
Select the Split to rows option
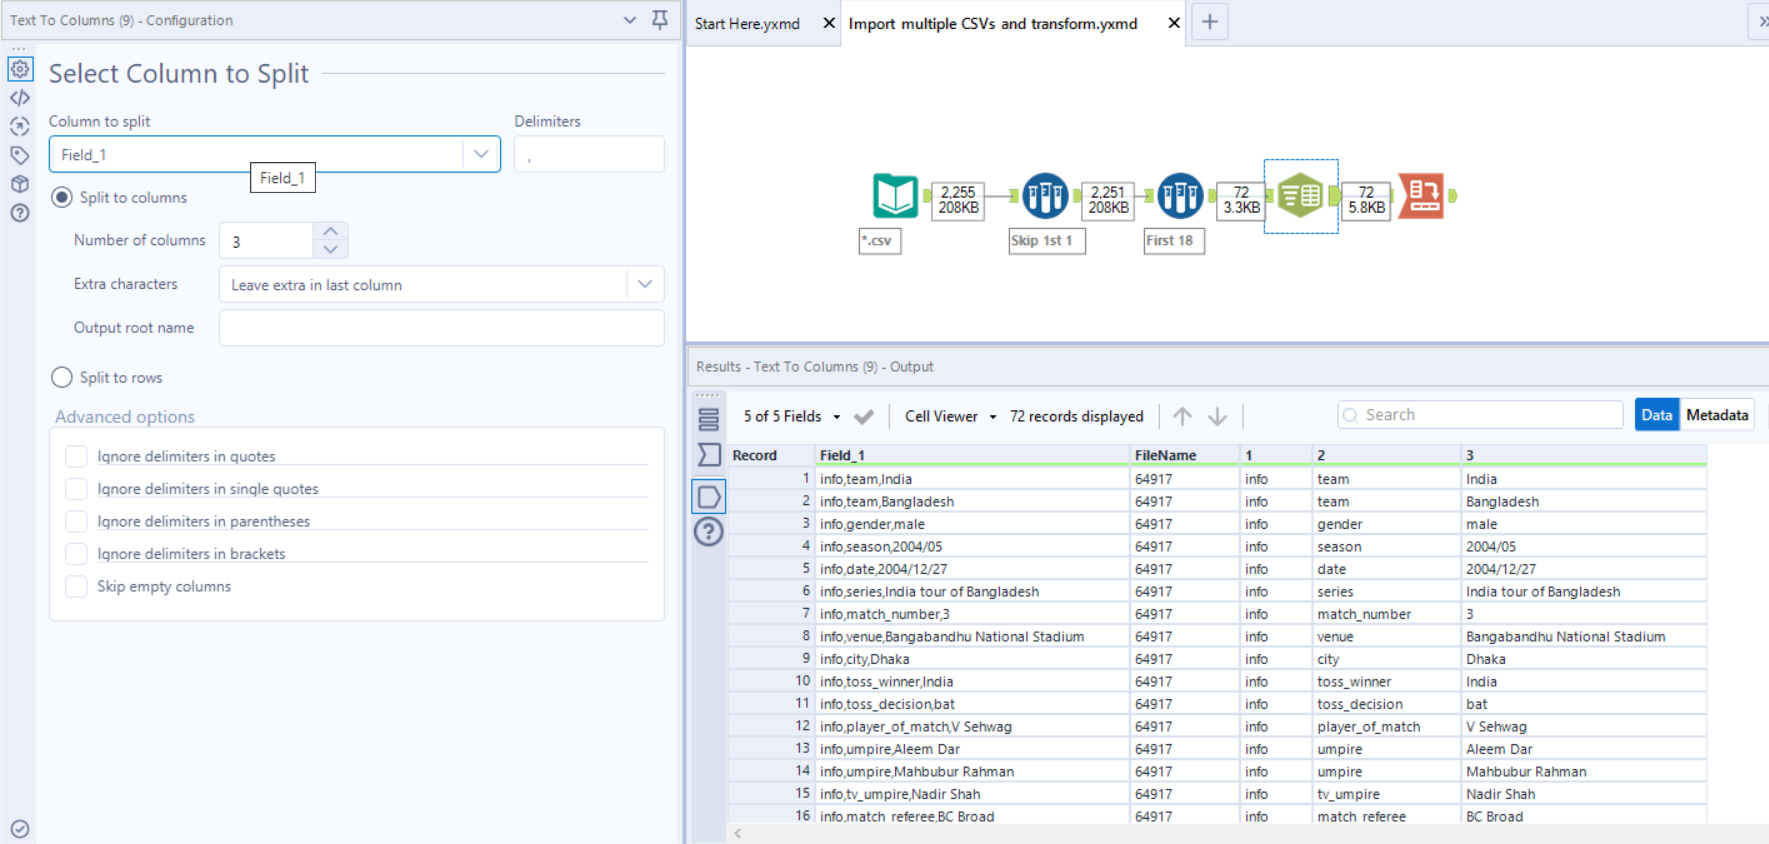(62, 377)
